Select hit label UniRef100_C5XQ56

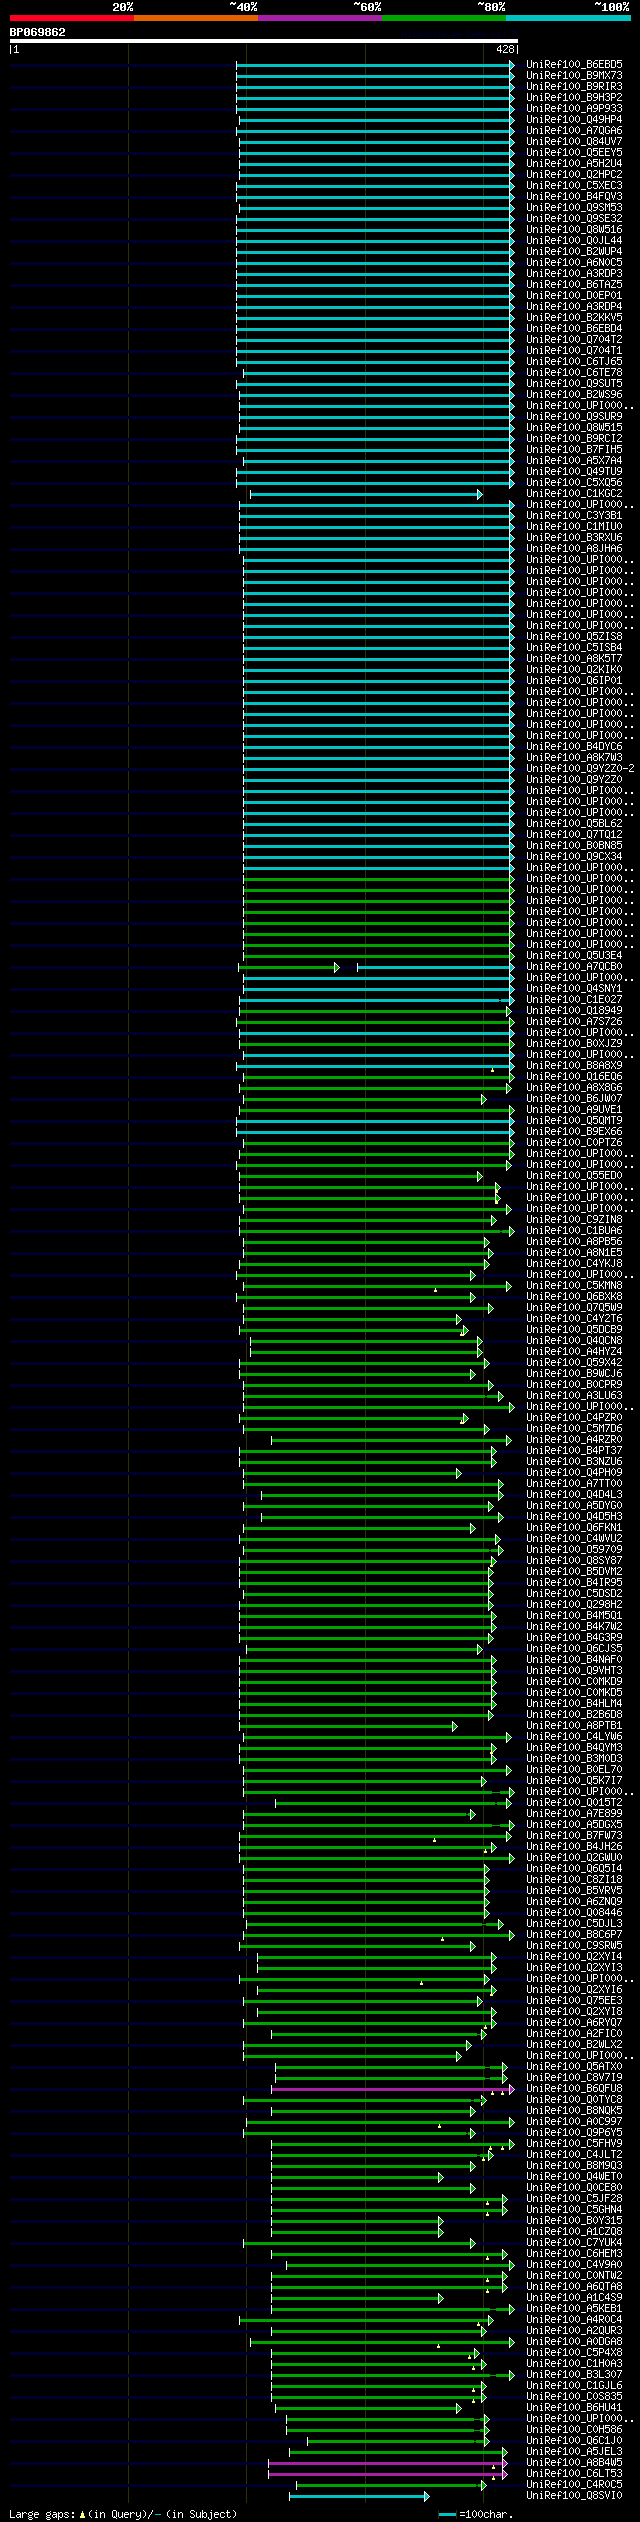coord(574,483)
